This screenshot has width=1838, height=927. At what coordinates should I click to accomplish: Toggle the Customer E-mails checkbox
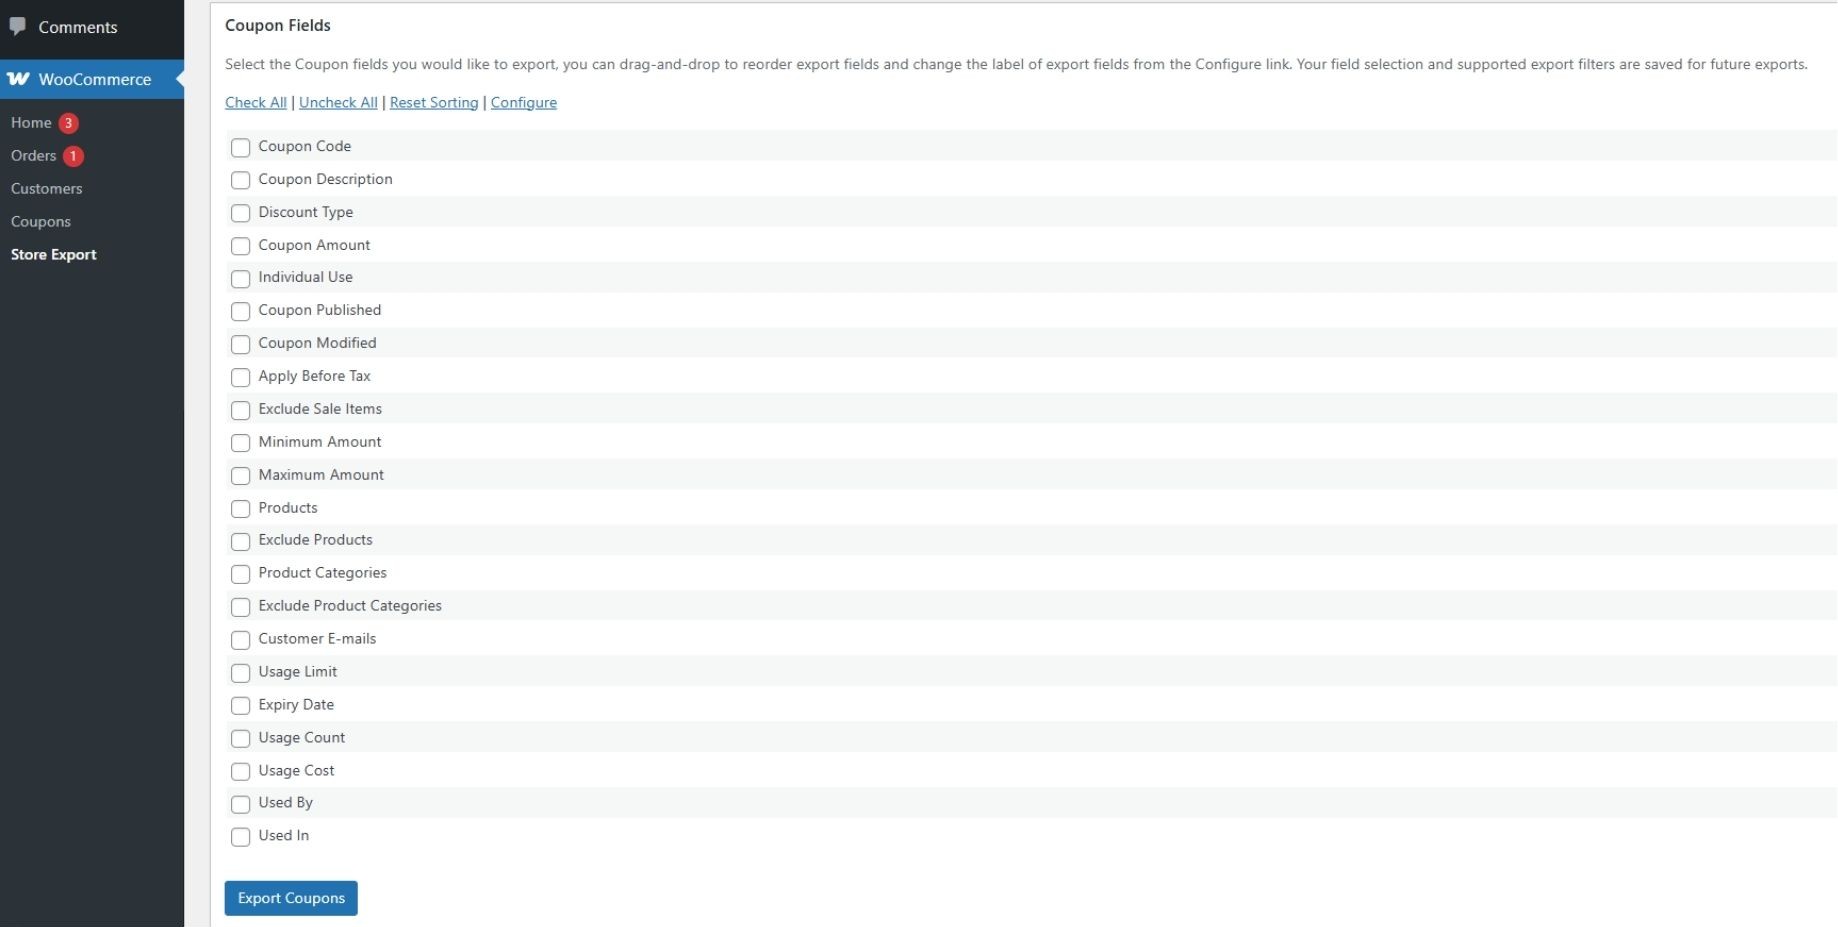click(x=240, y=640)
